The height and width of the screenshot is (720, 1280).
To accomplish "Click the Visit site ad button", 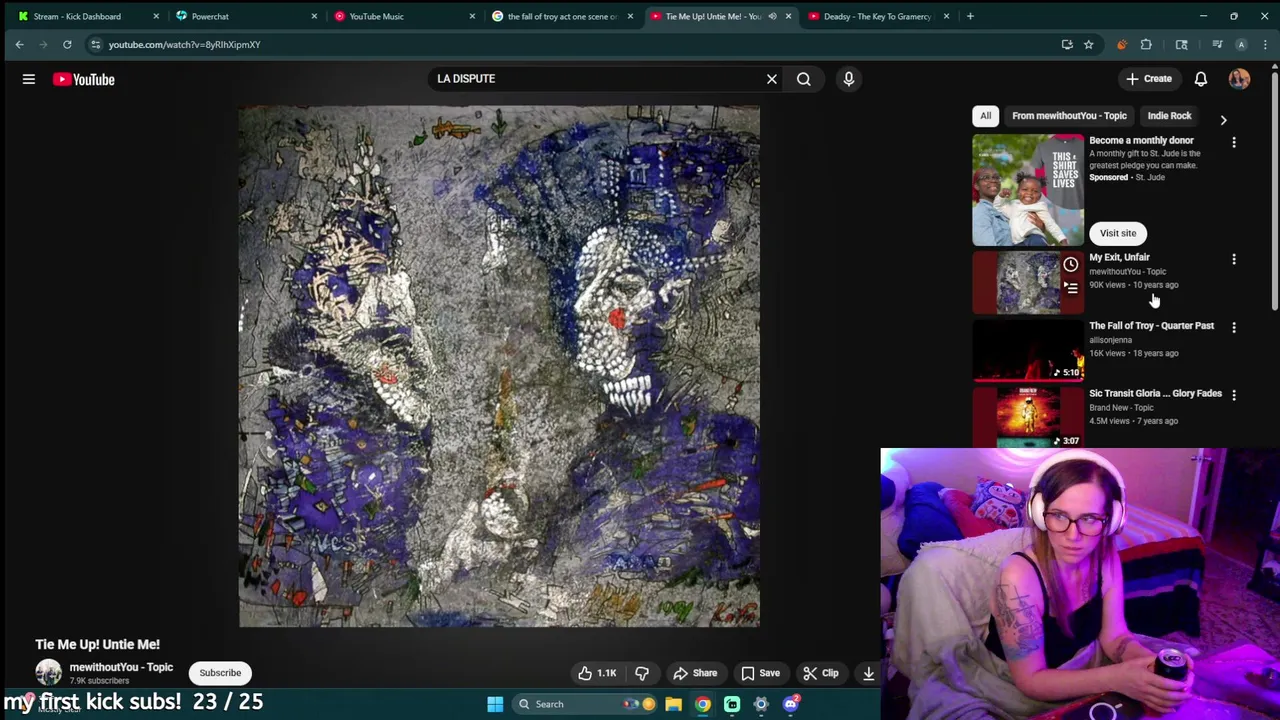I will coord(1118,233).
